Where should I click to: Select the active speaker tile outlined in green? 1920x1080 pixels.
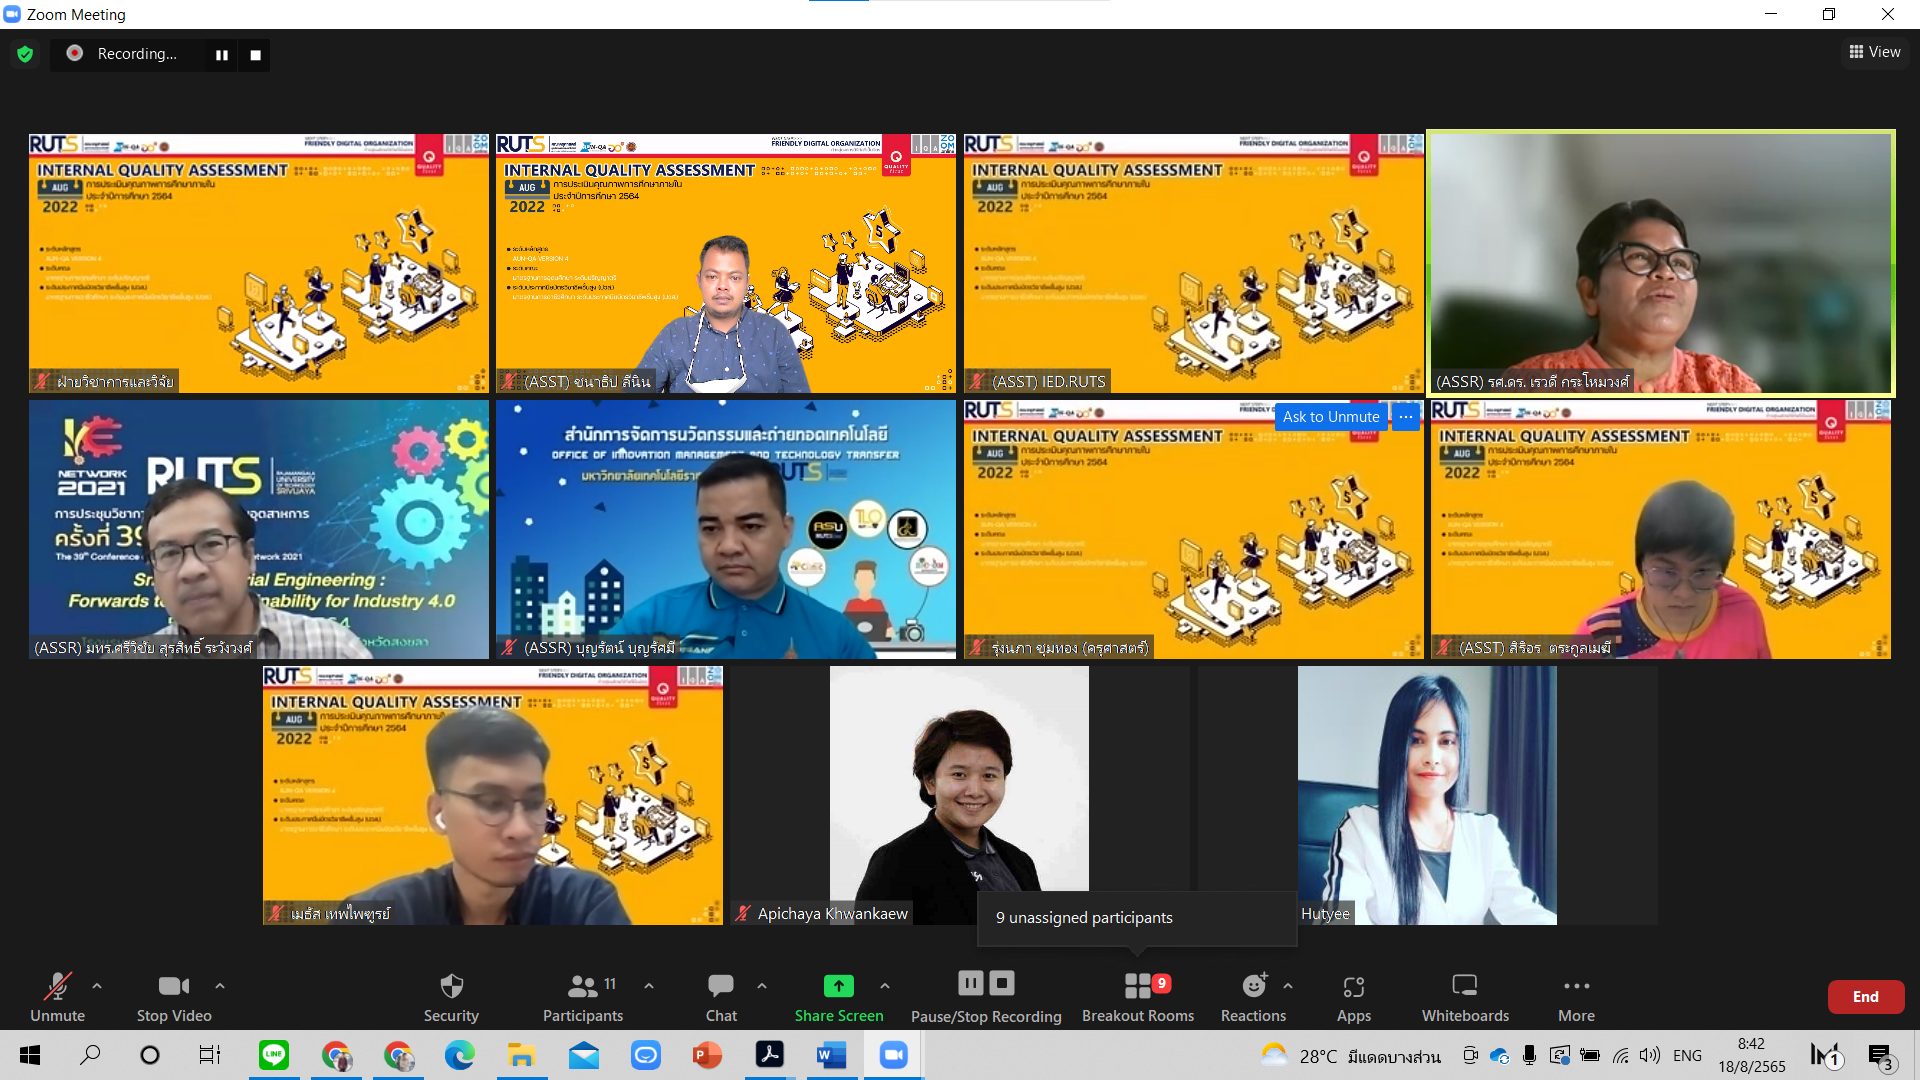tap(1660, 263)
